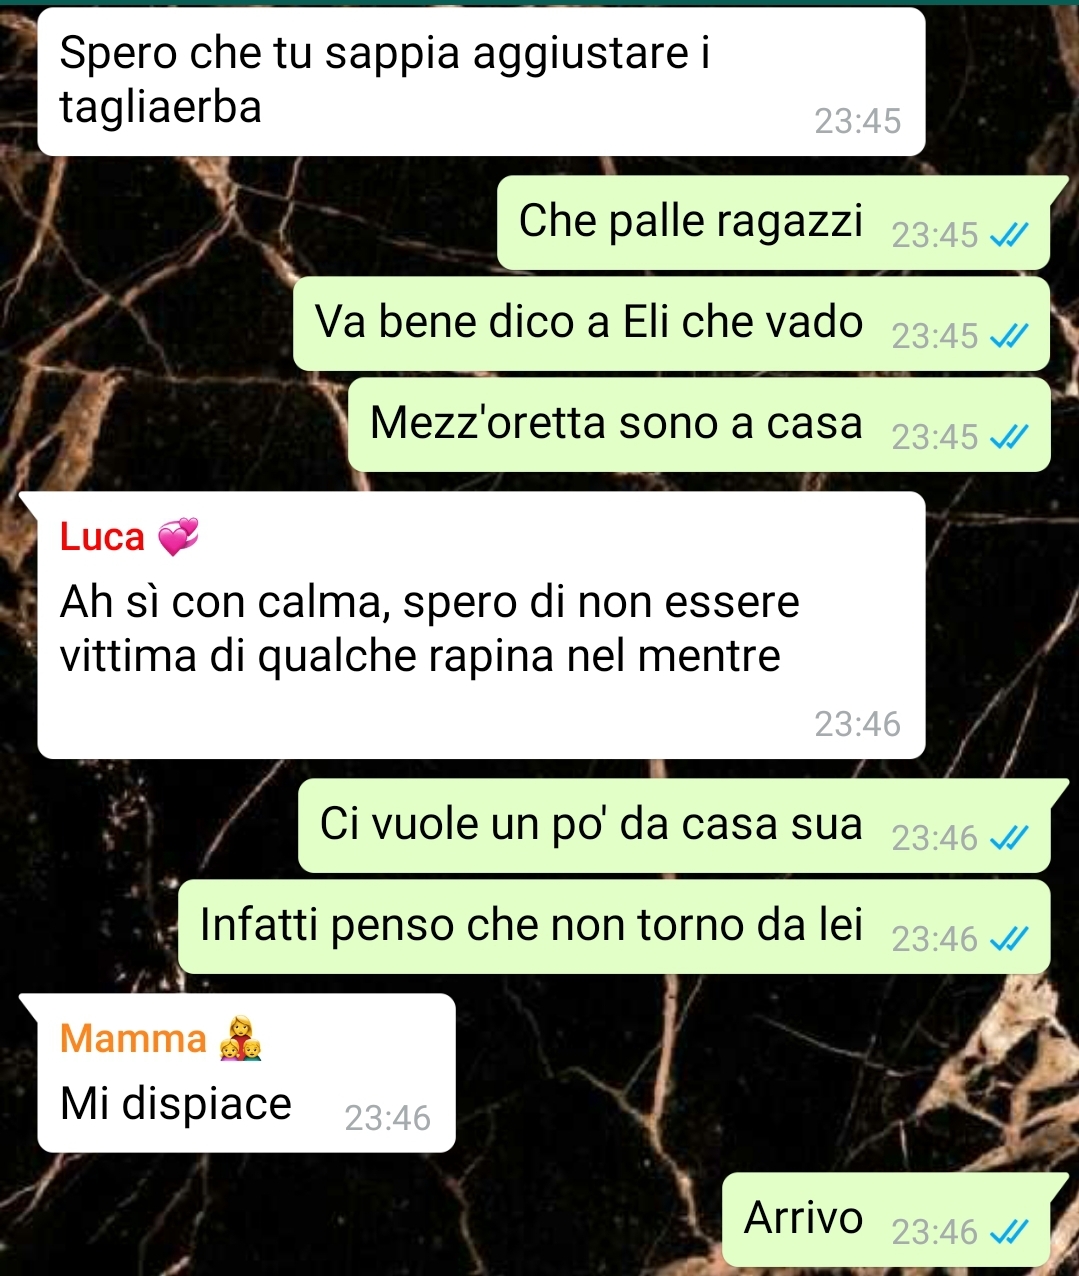
Task: Select the 'Ah sì con calma' message text
Action: 430,629
